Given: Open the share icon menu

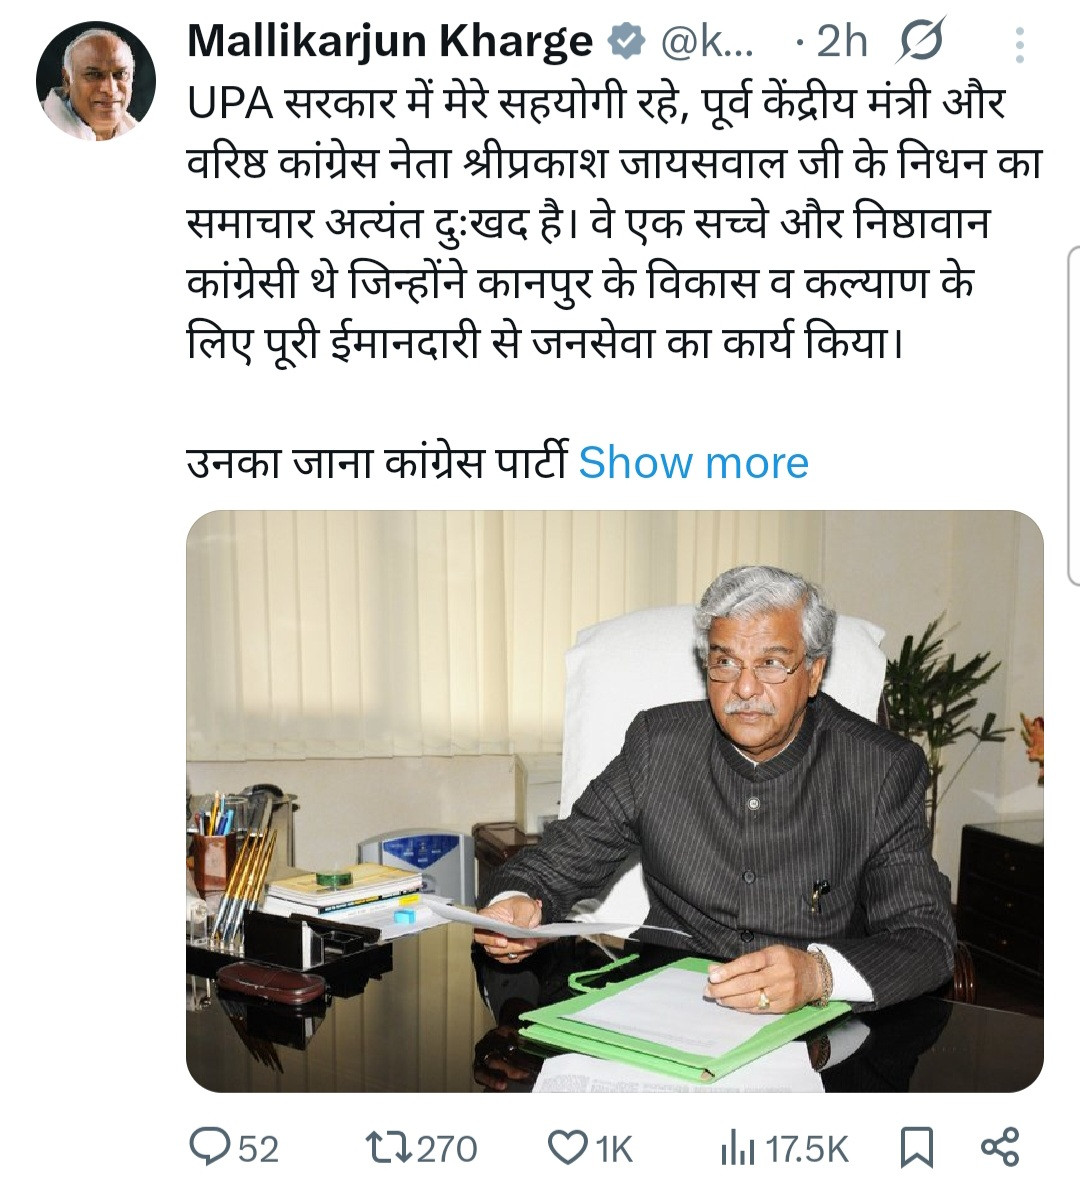Looking at the screenshot, I should coord(999,1148).
